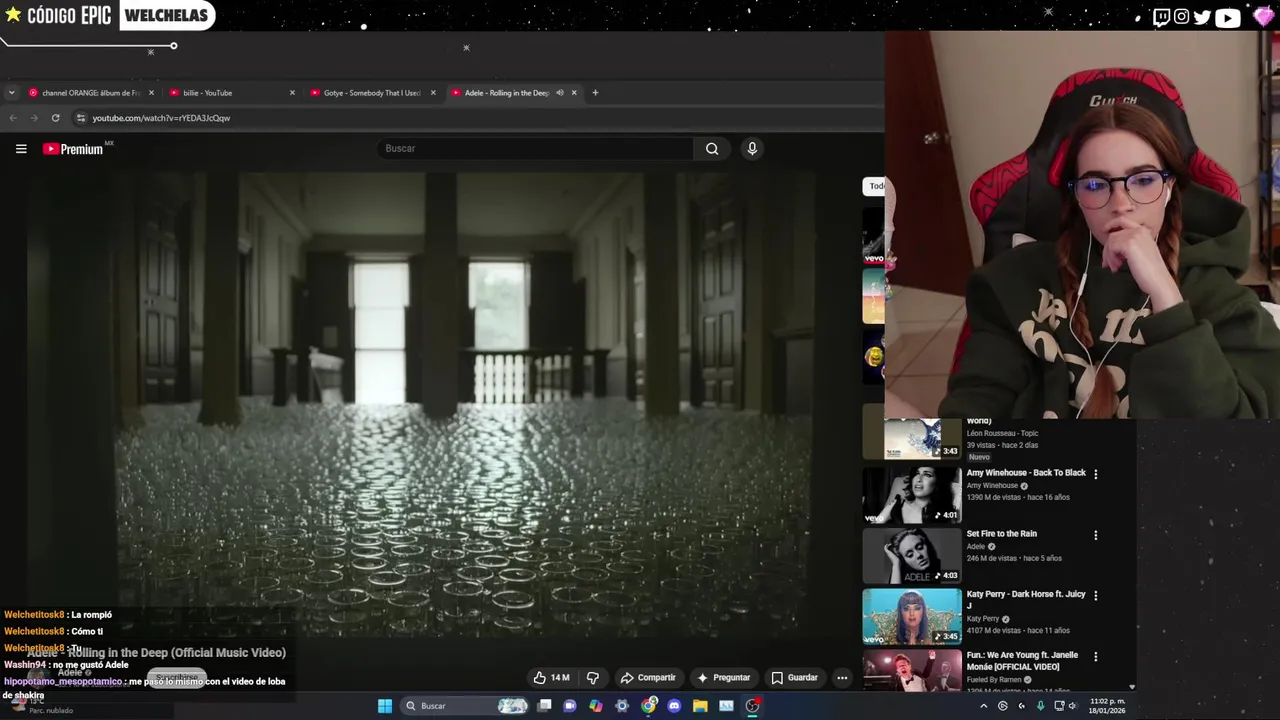
Task: Open the YouTube hamburger guide menu
Action: [21, 149]
